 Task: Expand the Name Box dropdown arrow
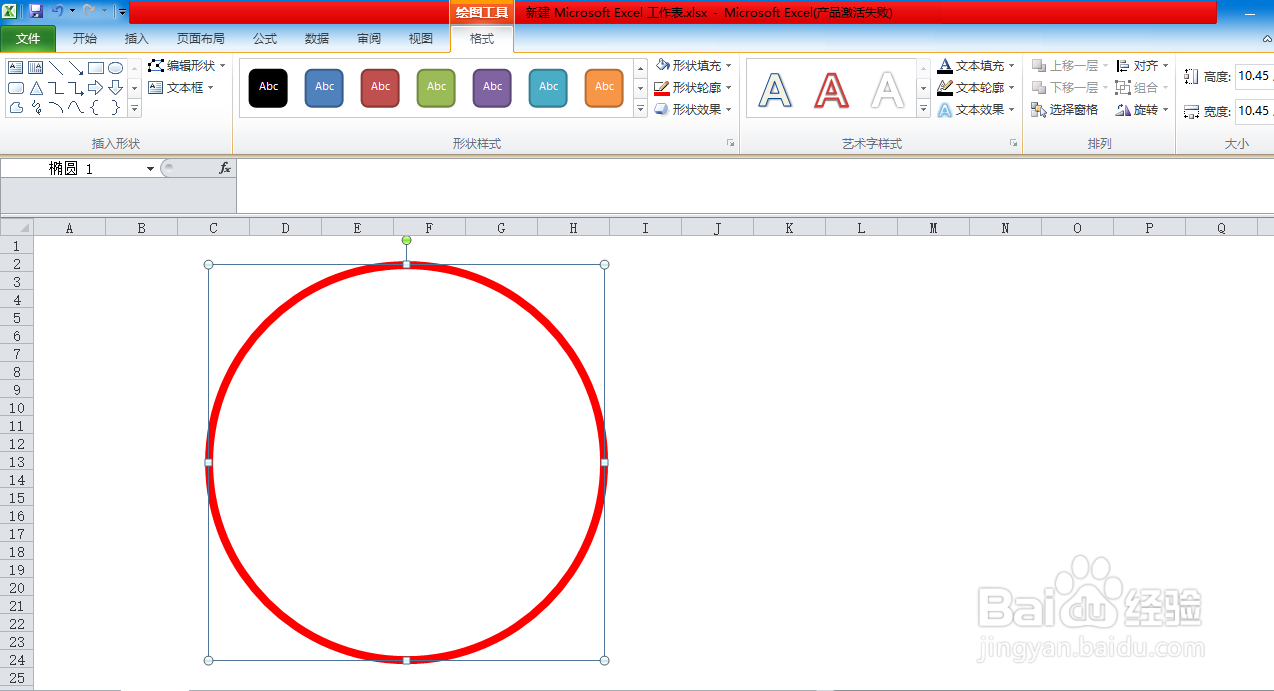pos(150,169)
